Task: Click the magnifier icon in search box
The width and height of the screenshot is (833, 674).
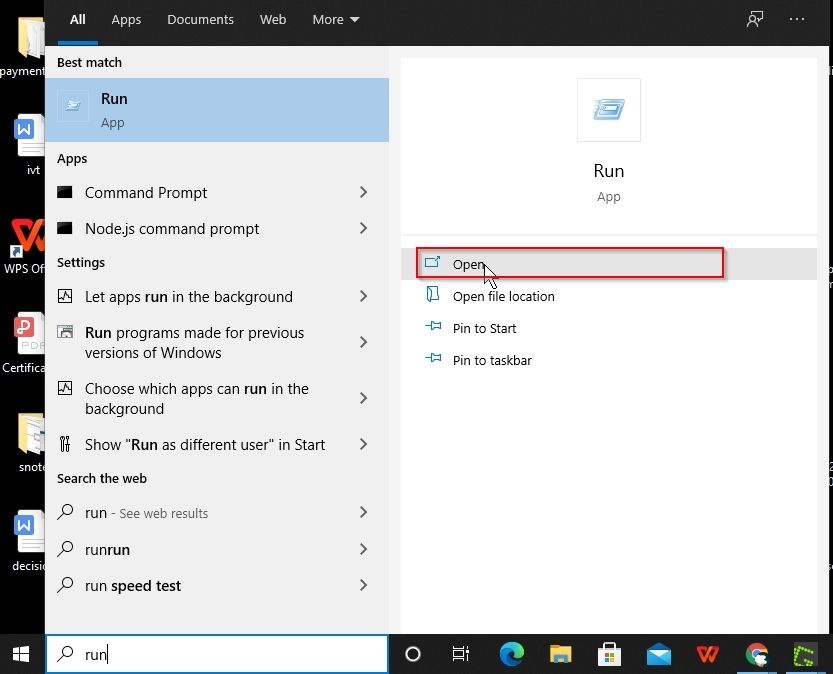Action: 65,653
